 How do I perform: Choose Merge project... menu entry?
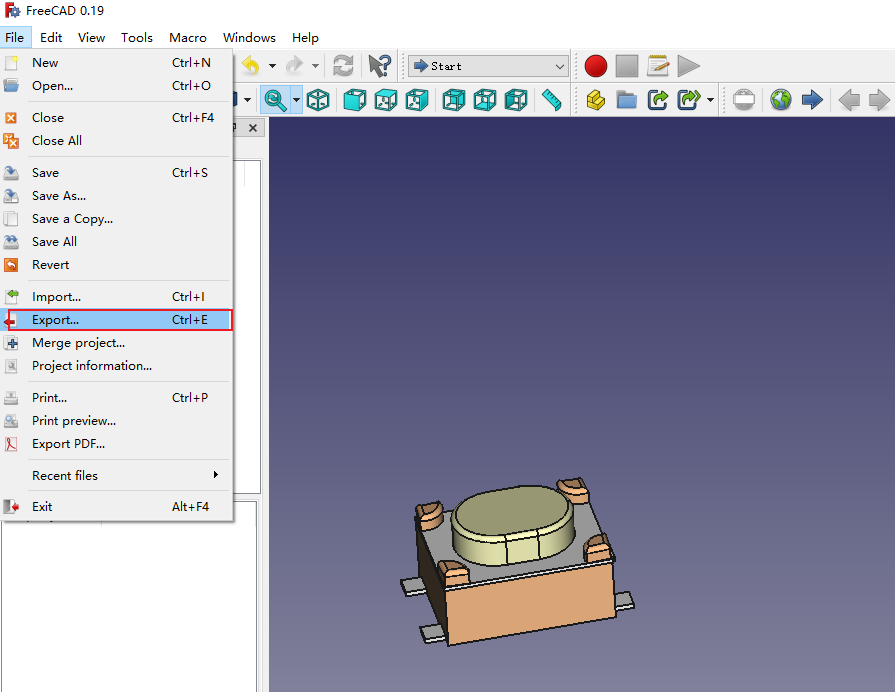[116, 343]
